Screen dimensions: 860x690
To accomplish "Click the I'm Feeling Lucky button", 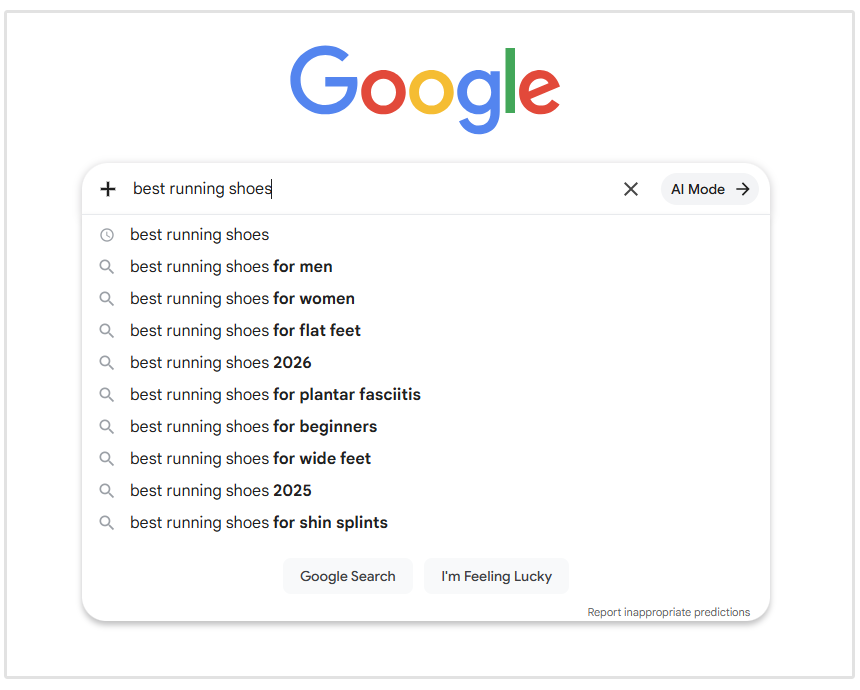I will (x=496, y=576).
